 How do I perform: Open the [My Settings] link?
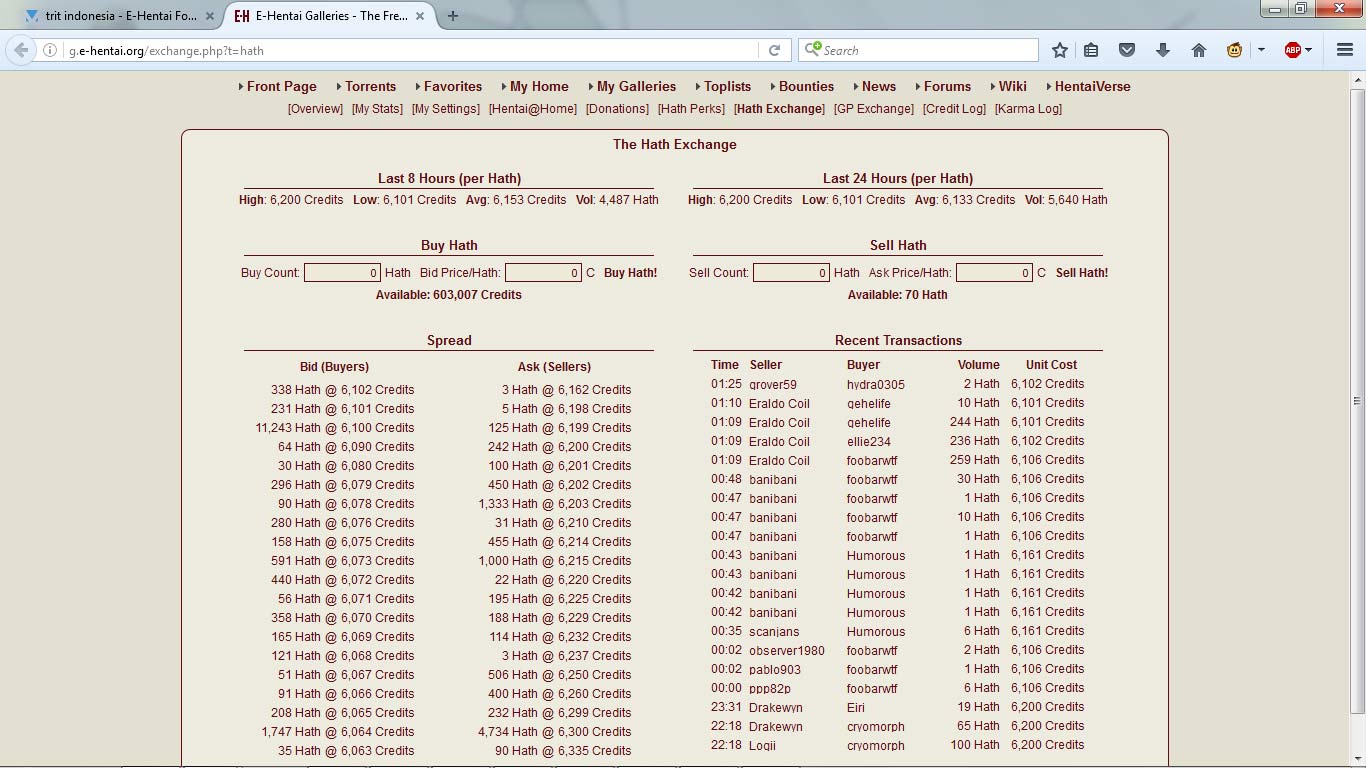[x=445, y=109]
